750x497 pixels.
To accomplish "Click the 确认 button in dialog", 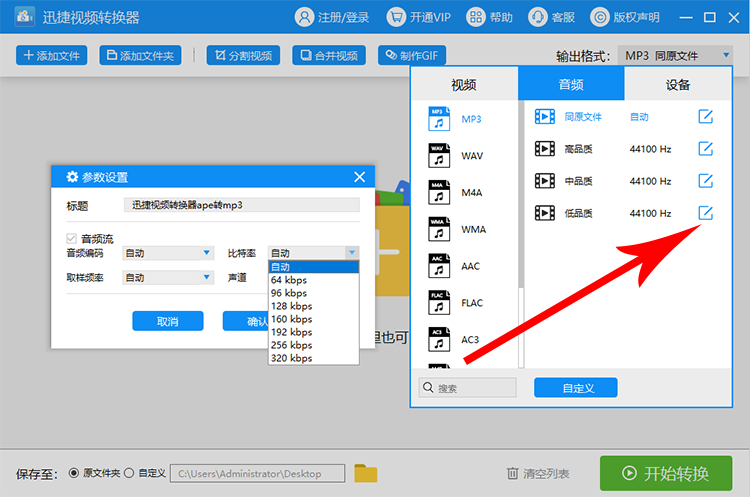I will pos(246,321).
